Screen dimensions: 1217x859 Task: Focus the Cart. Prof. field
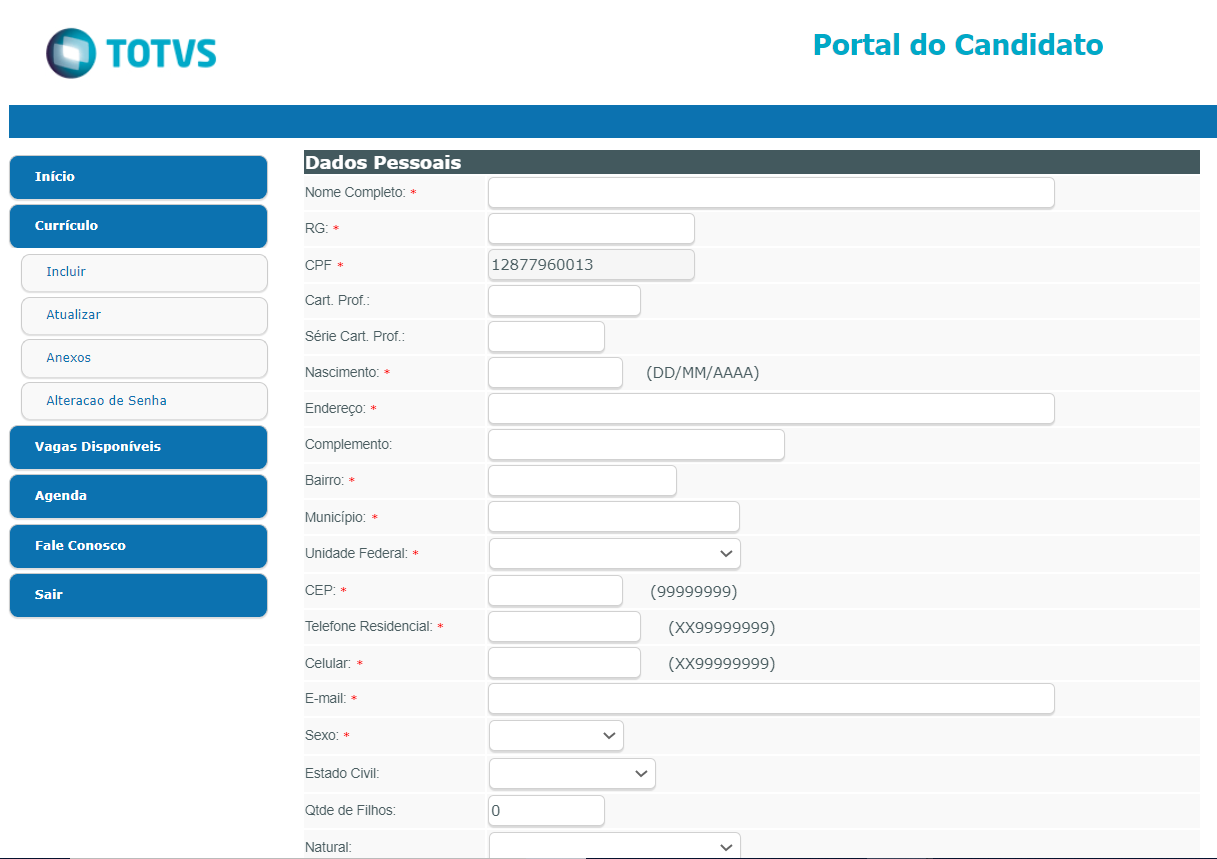click(x=564, y=301)
